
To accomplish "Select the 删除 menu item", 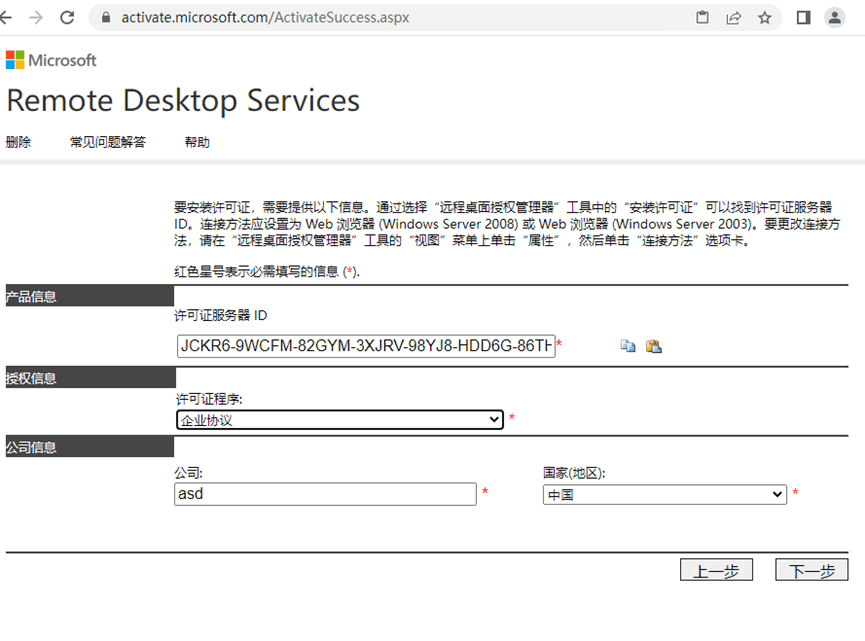I will [x=17, y=141].
